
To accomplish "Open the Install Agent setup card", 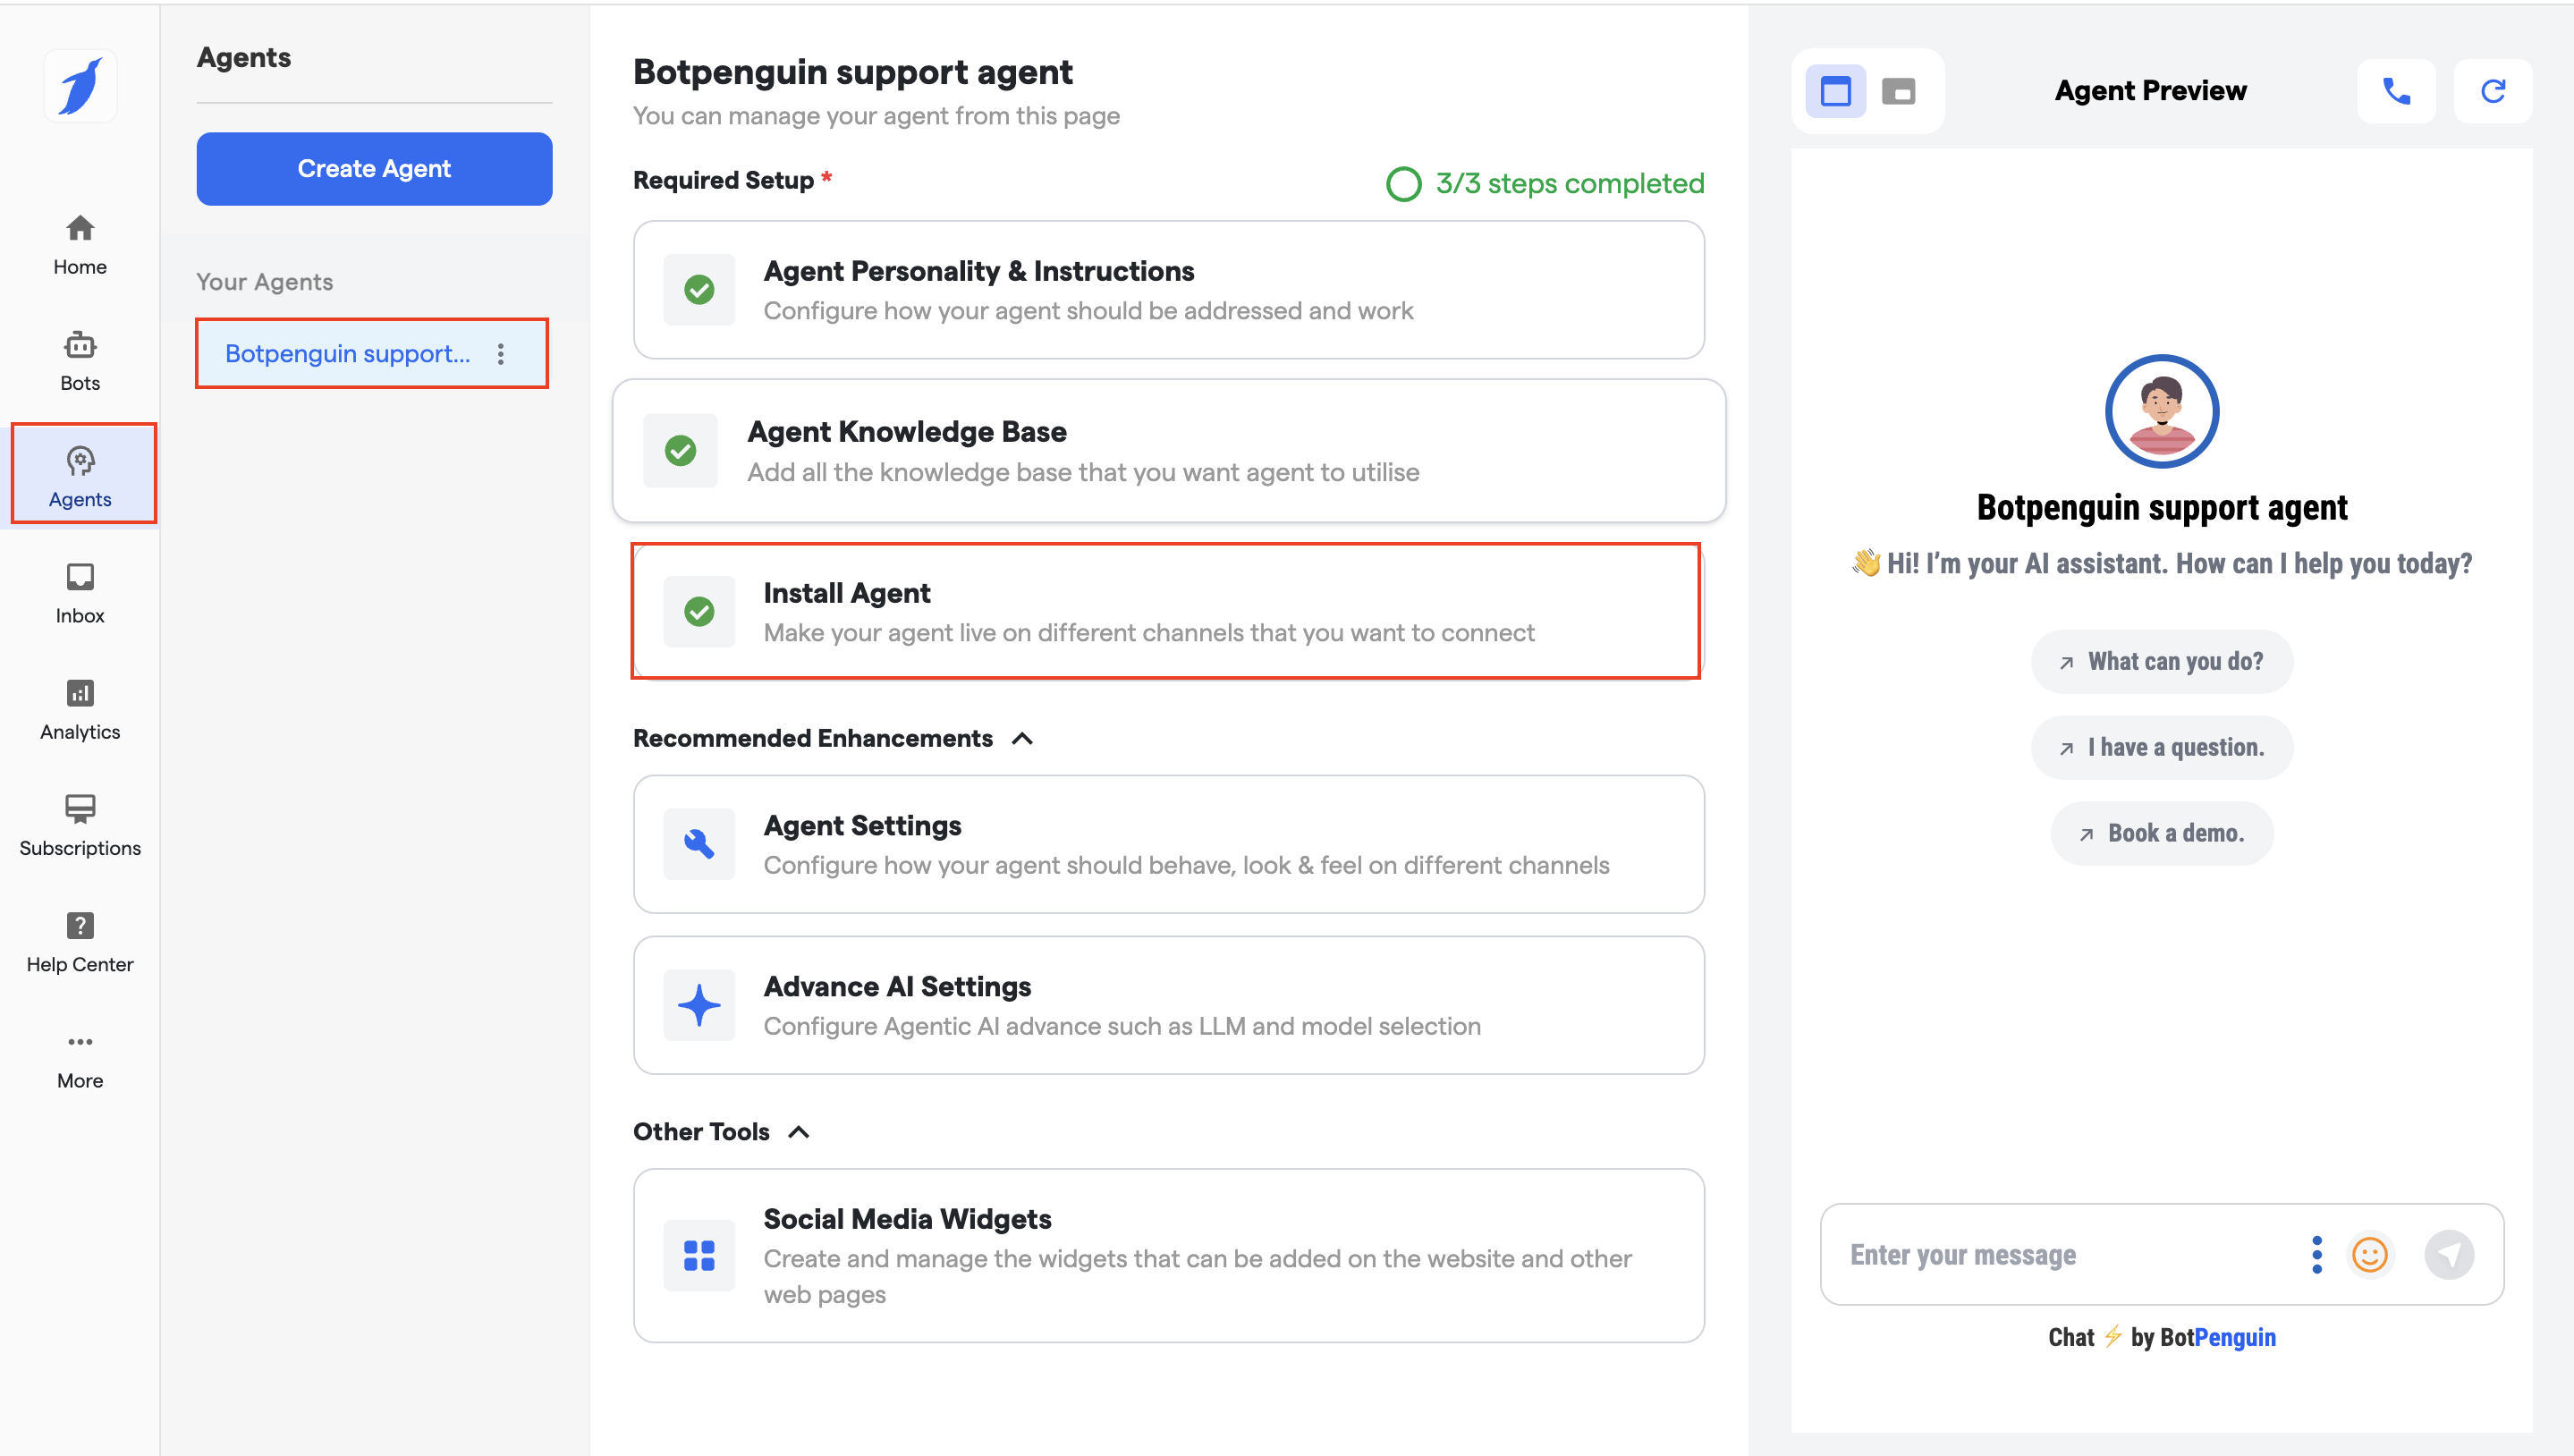I will click(x=1166, y=611).
